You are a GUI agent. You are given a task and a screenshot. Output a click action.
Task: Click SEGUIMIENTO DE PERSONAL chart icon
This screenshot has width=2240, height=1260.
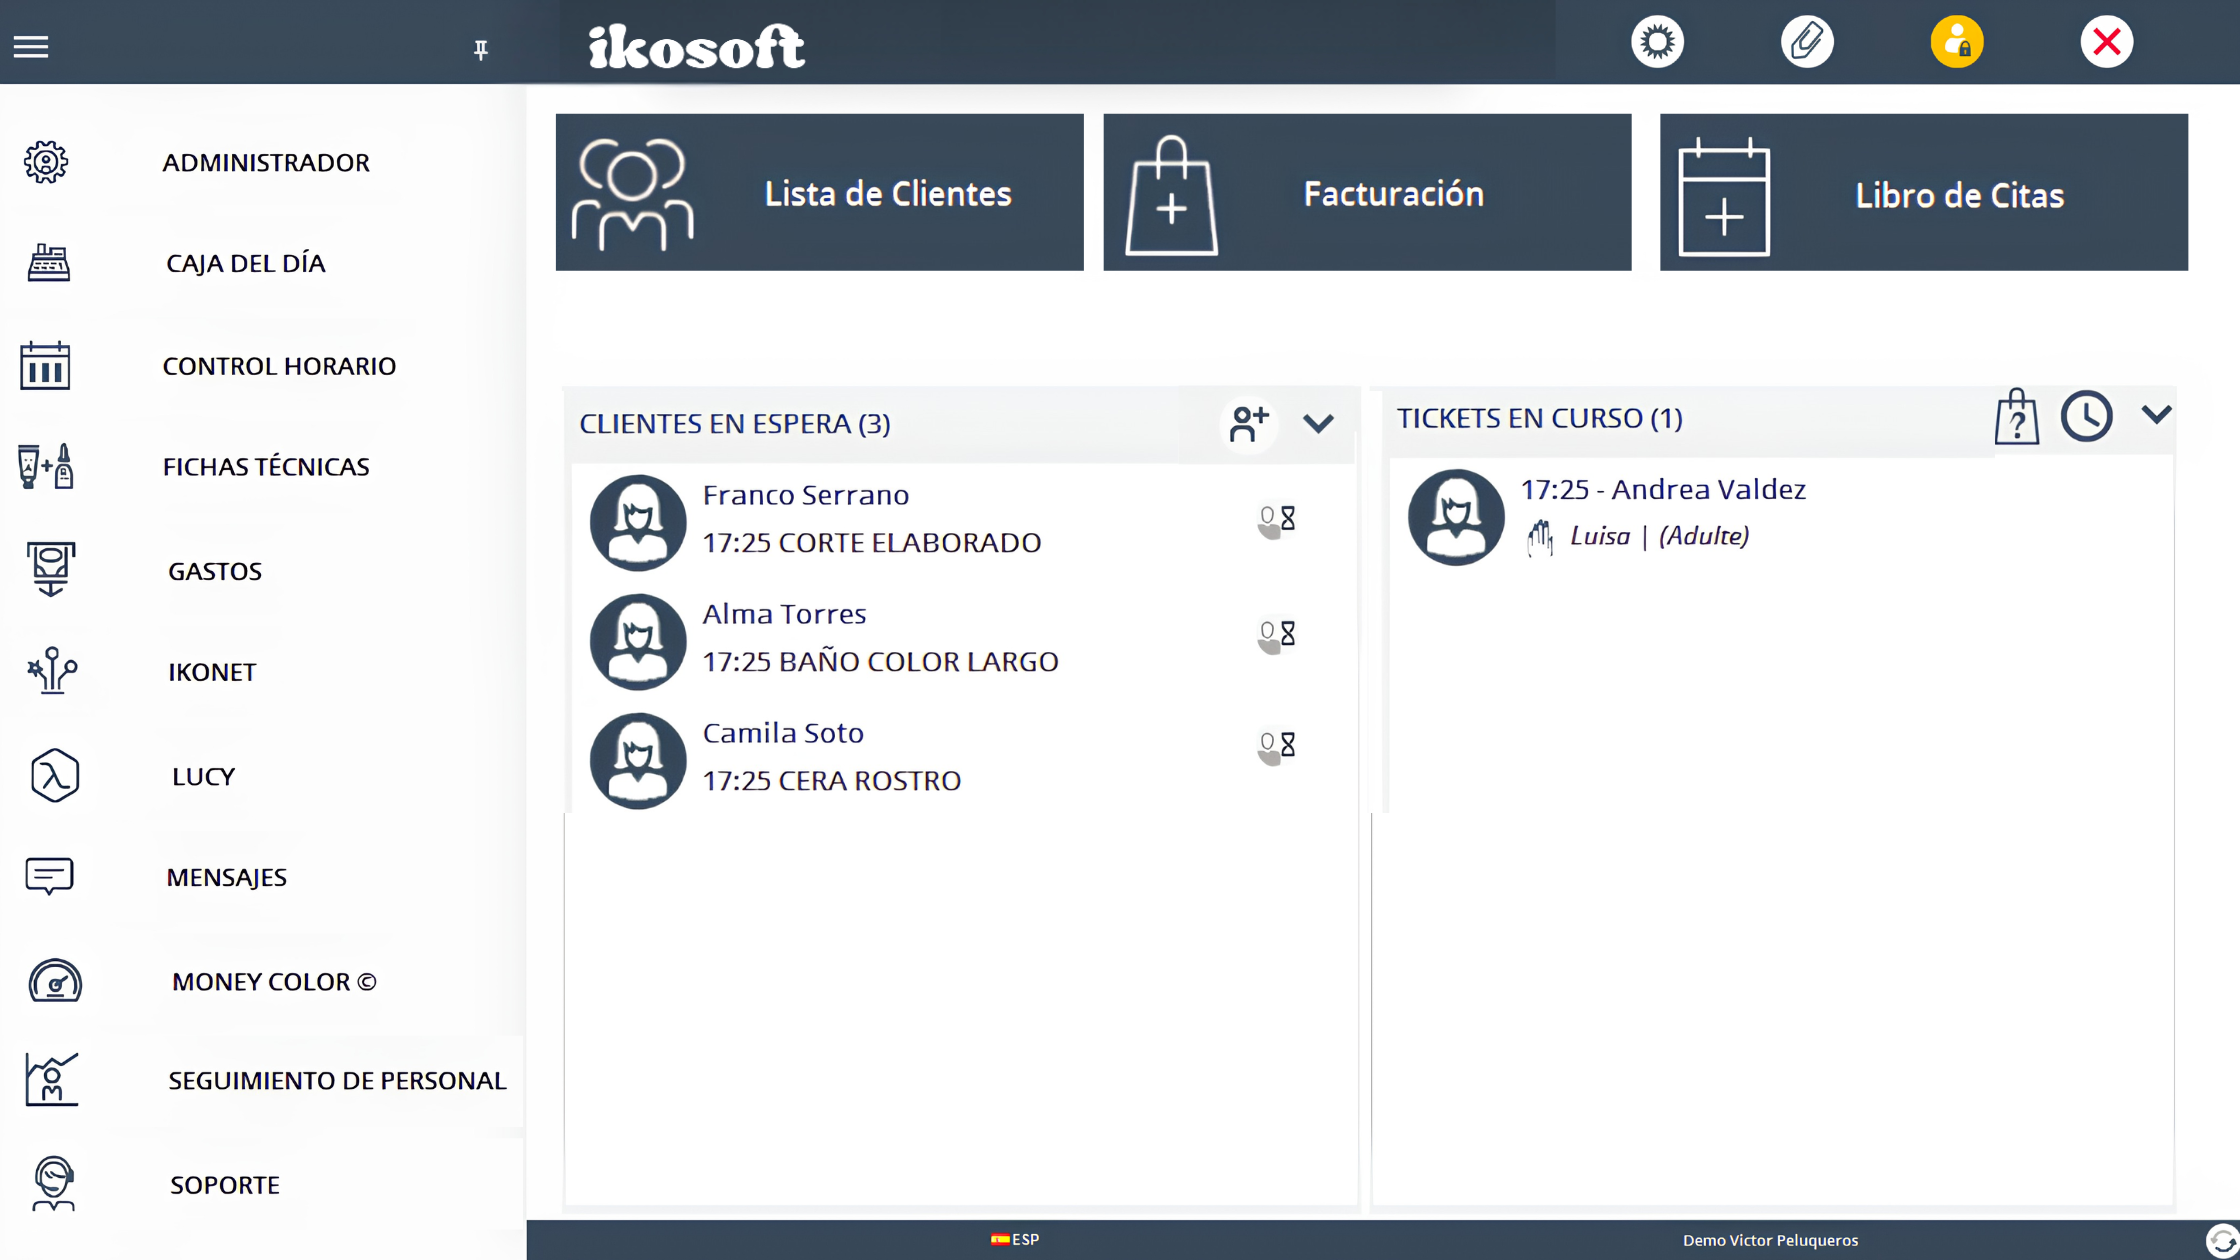(x=52, y=1080)
